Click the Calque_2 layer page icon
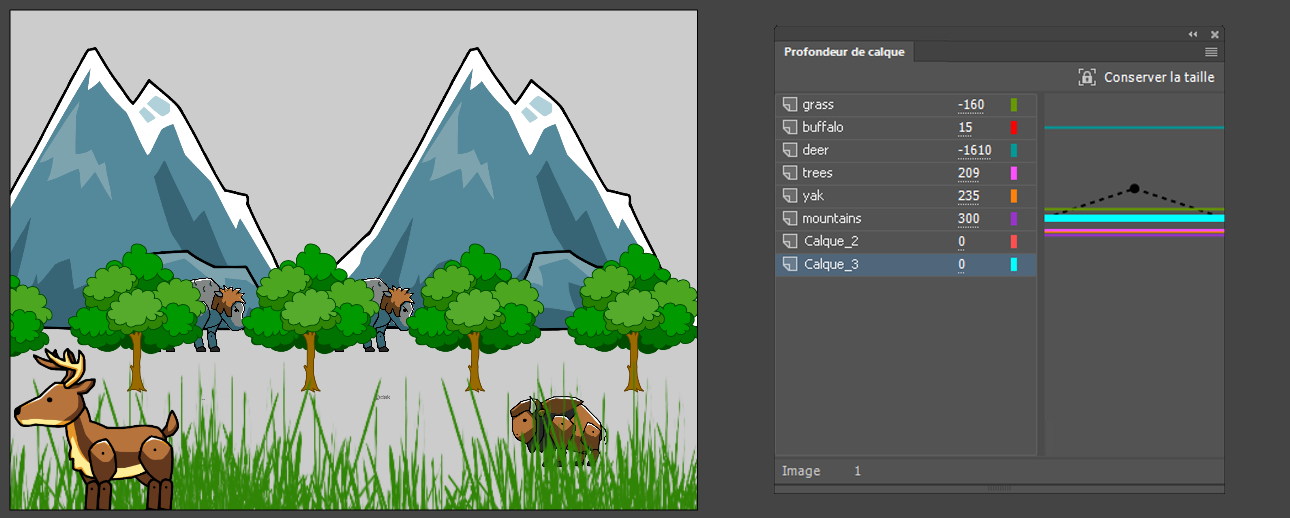The height and width of the screenshot is (518, 1290). point(790,241)
